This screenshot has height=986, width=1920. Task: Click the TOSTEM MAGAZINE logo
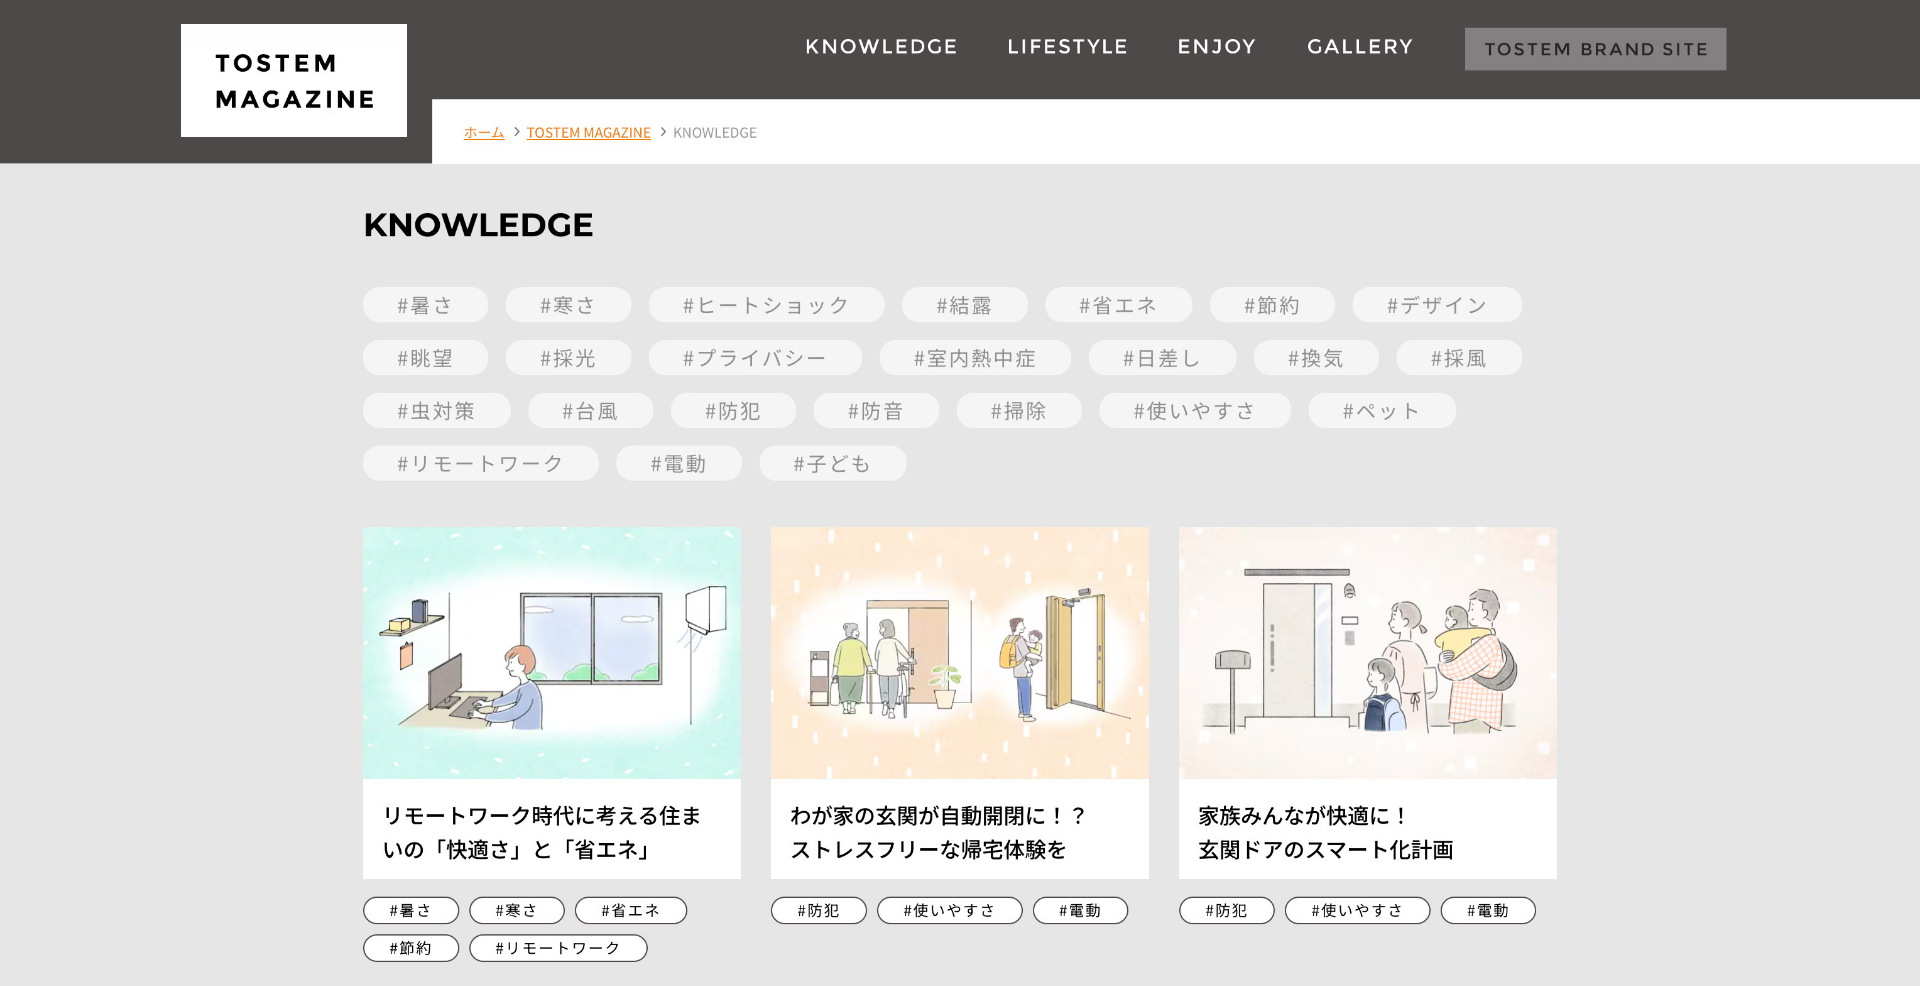[294, 81]
